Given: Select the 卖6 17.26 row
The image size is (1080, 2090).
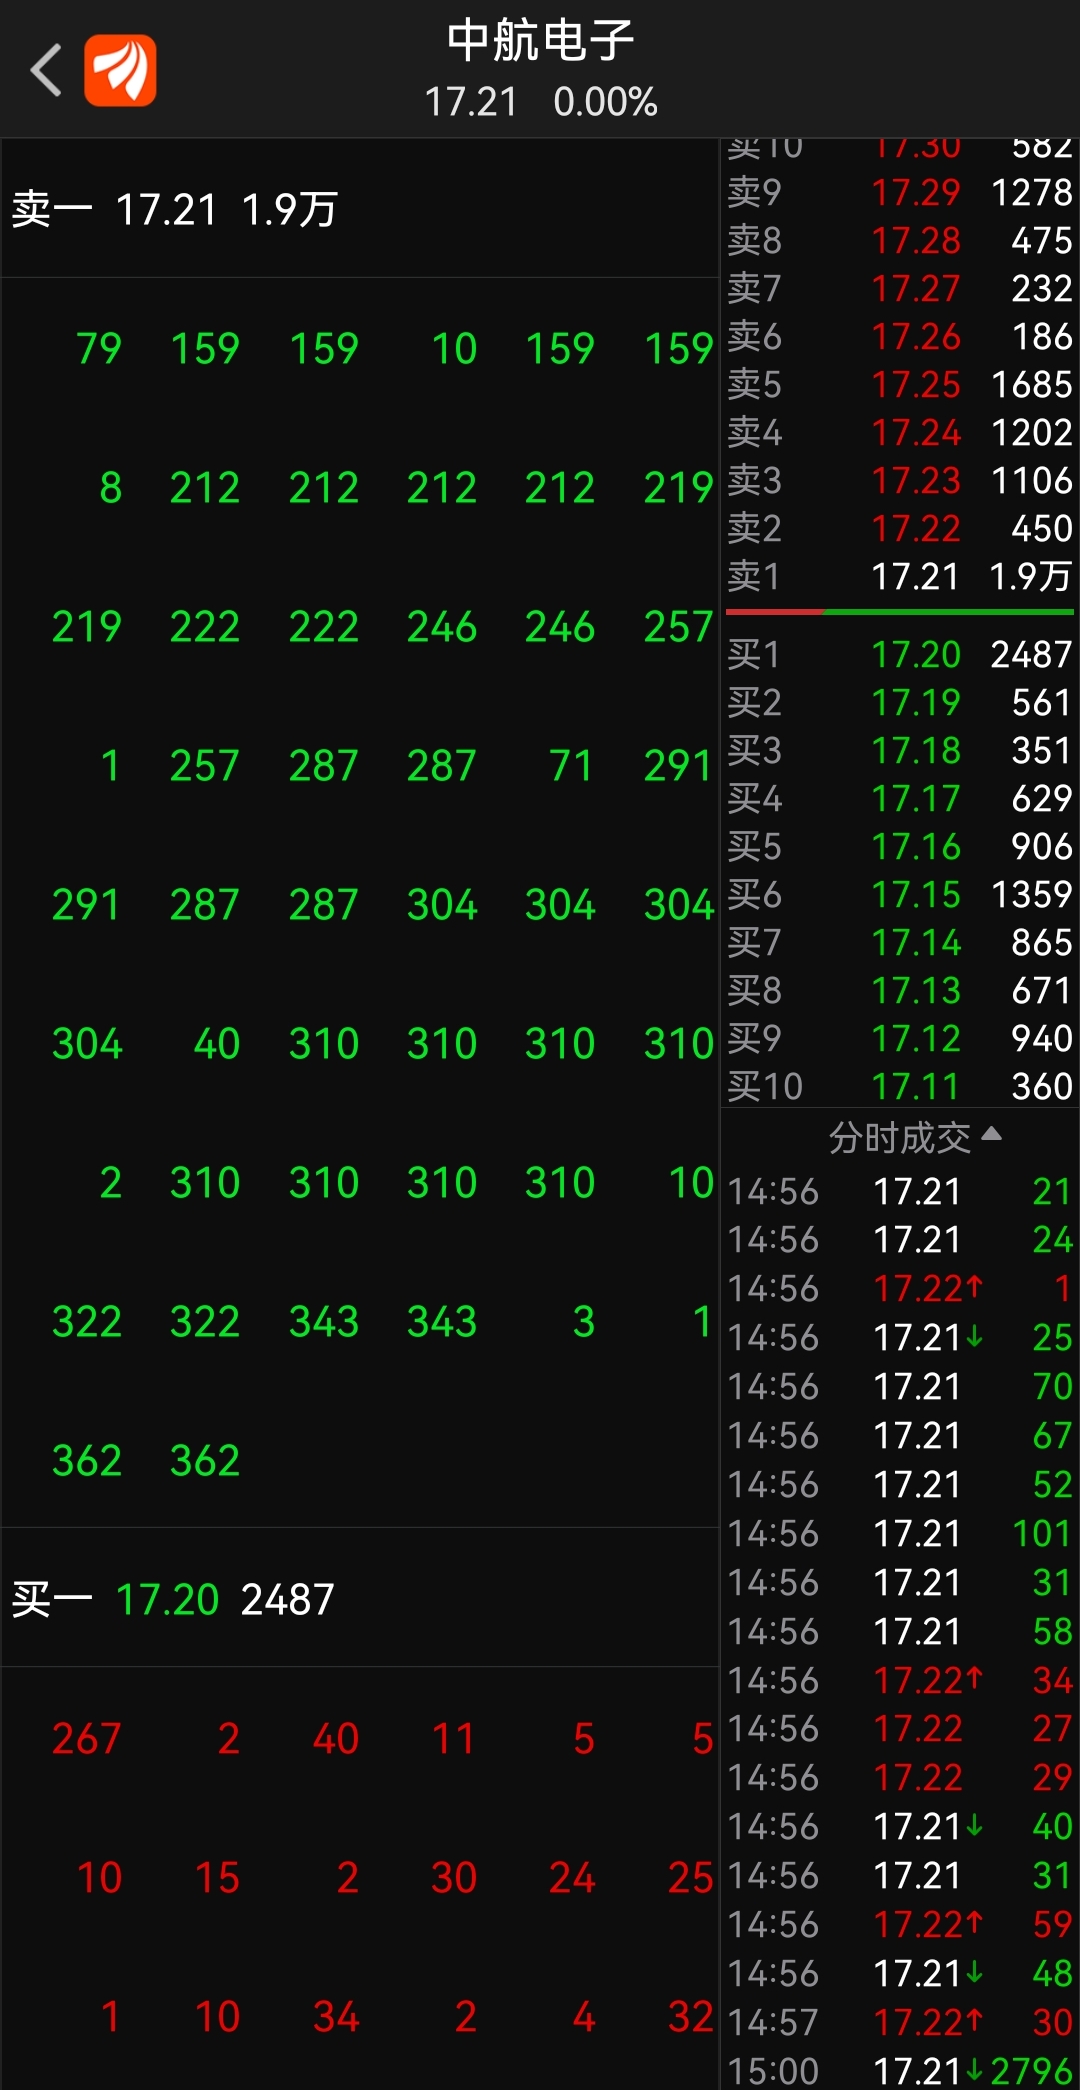Looking at the screenshot, I should (x=900, y=336).
